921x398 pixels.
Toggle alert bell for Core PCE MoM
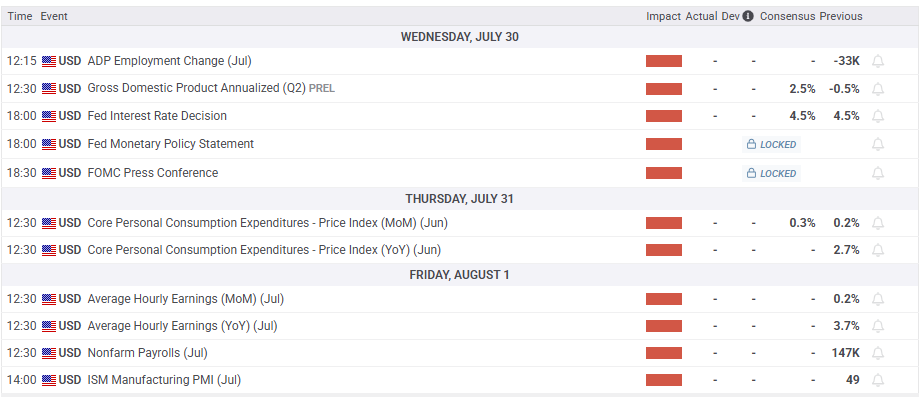pyautogui.click(x=878, y=223)
